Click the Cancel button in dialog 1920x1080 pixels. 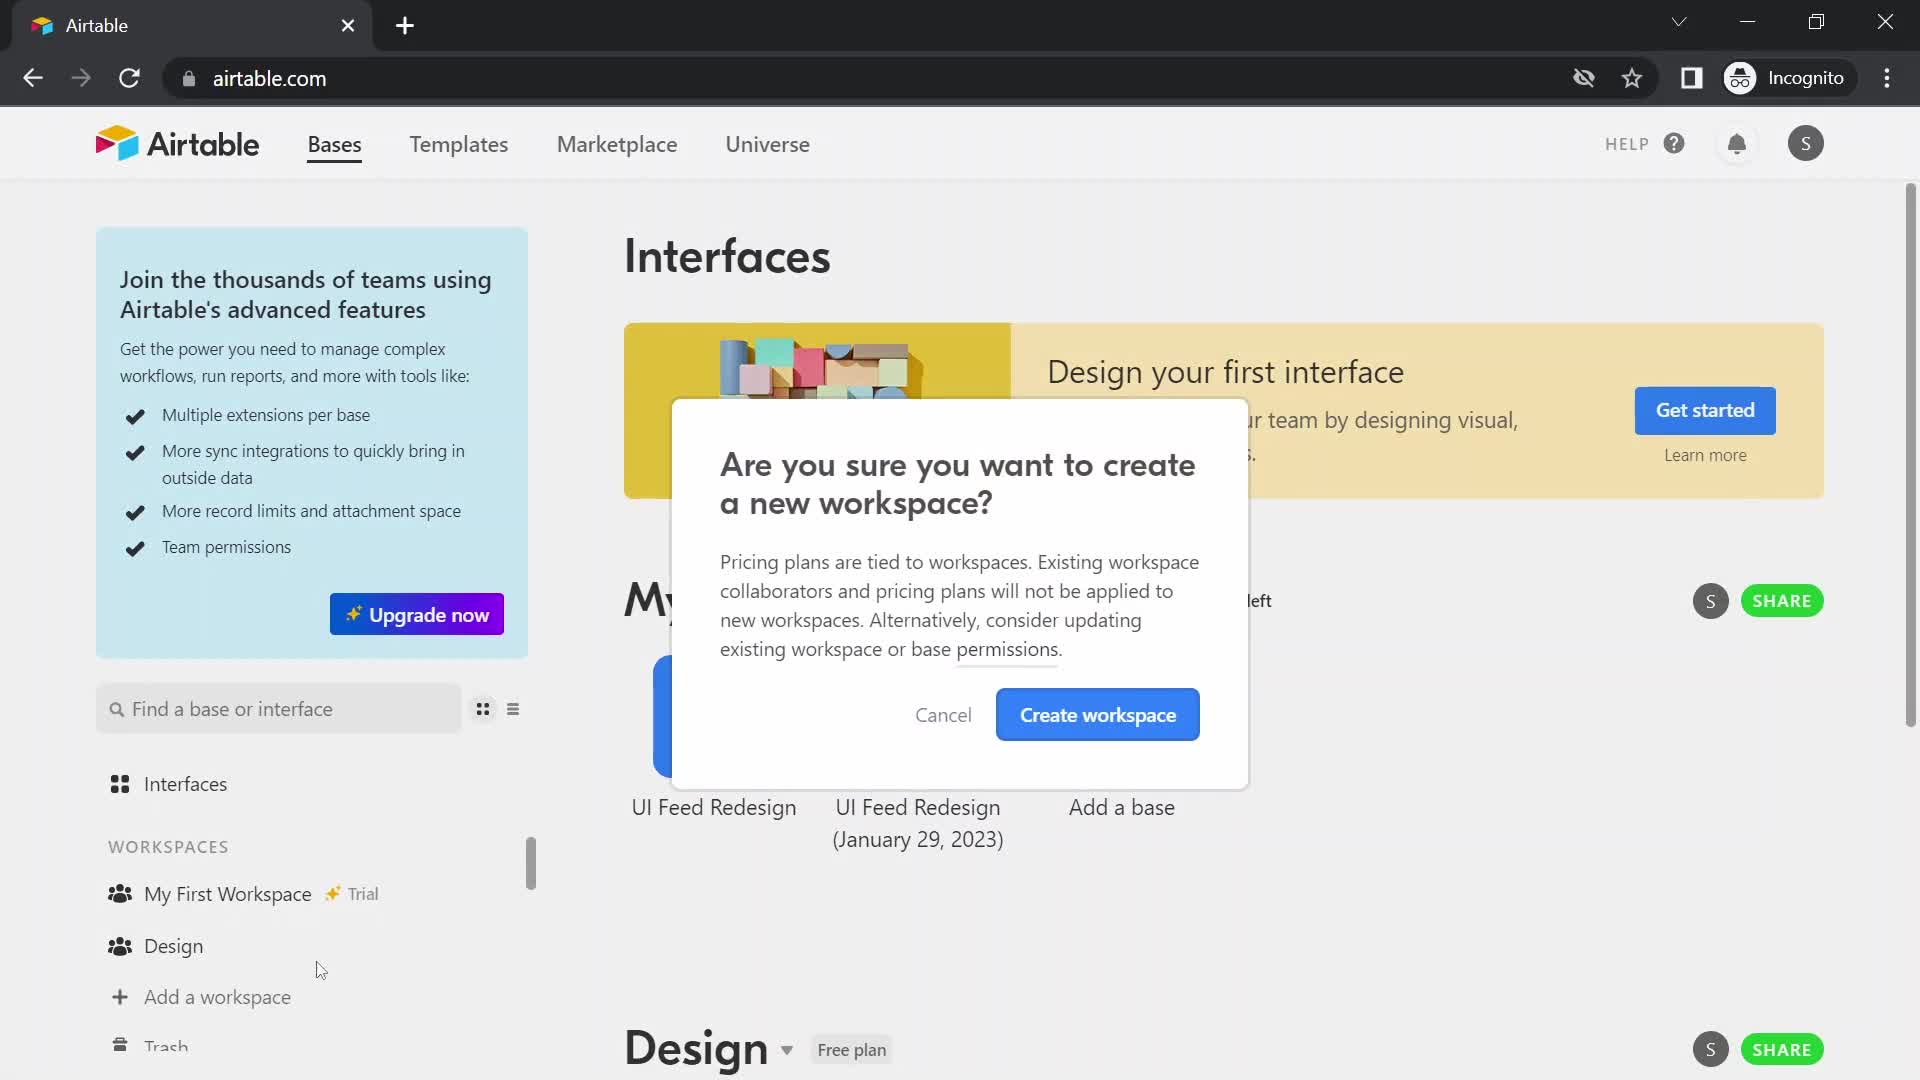[943, 713]
